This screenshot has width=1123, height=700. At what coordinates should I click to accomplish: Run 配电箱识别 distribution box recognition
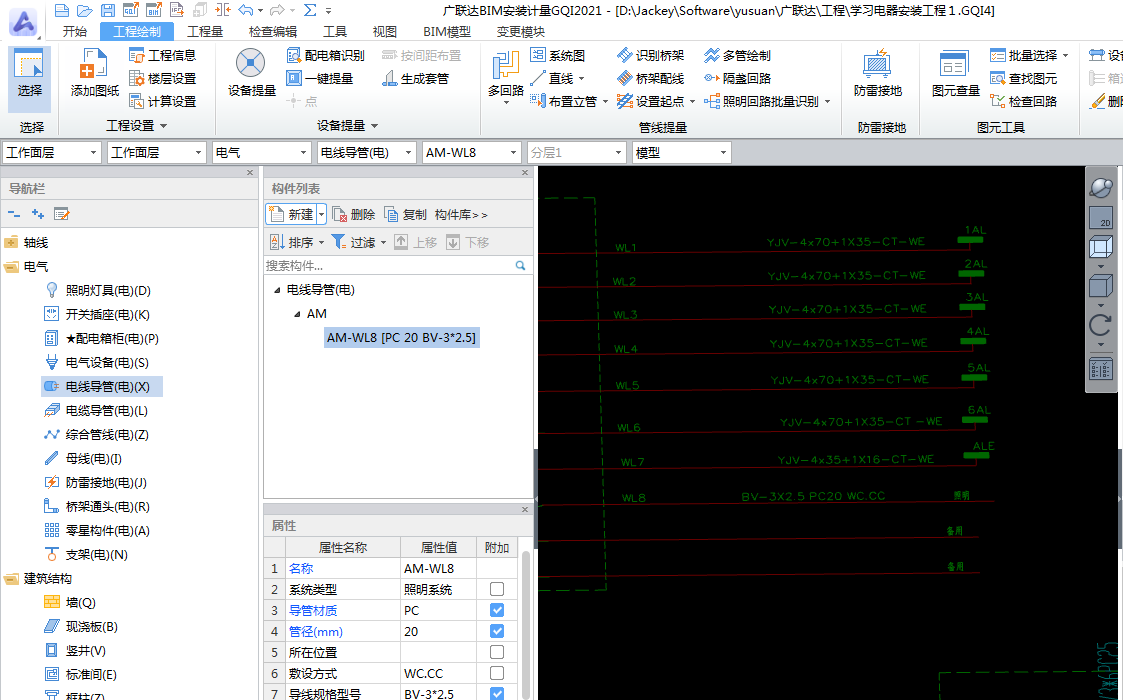pyautogui.click(x=325, y=55)
